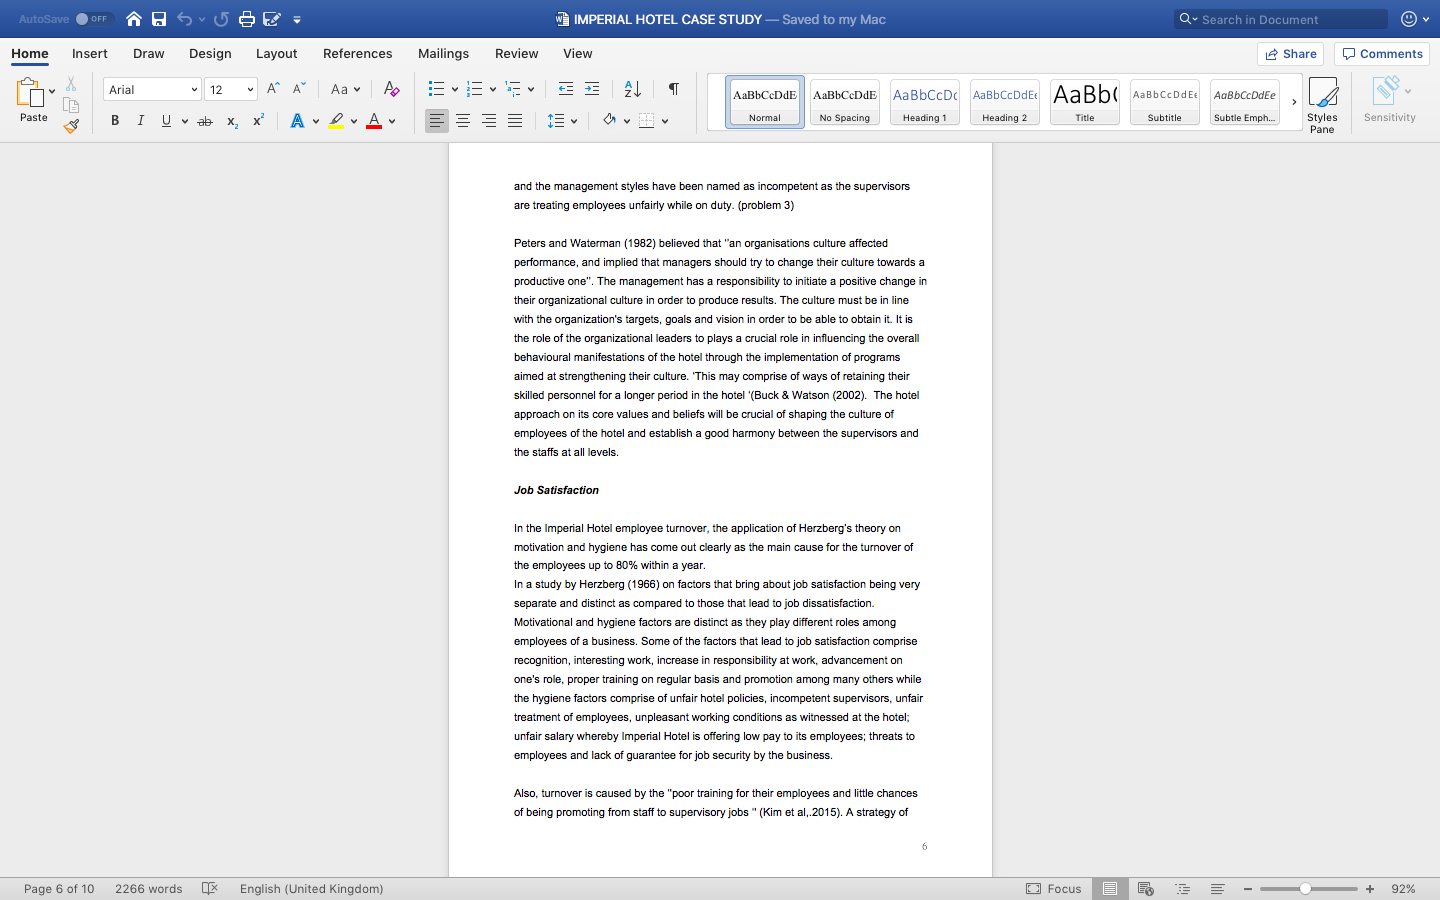Show paragraph formatting marks
The width and height of the screenshot is (1440, 900).
pos(673,88)
